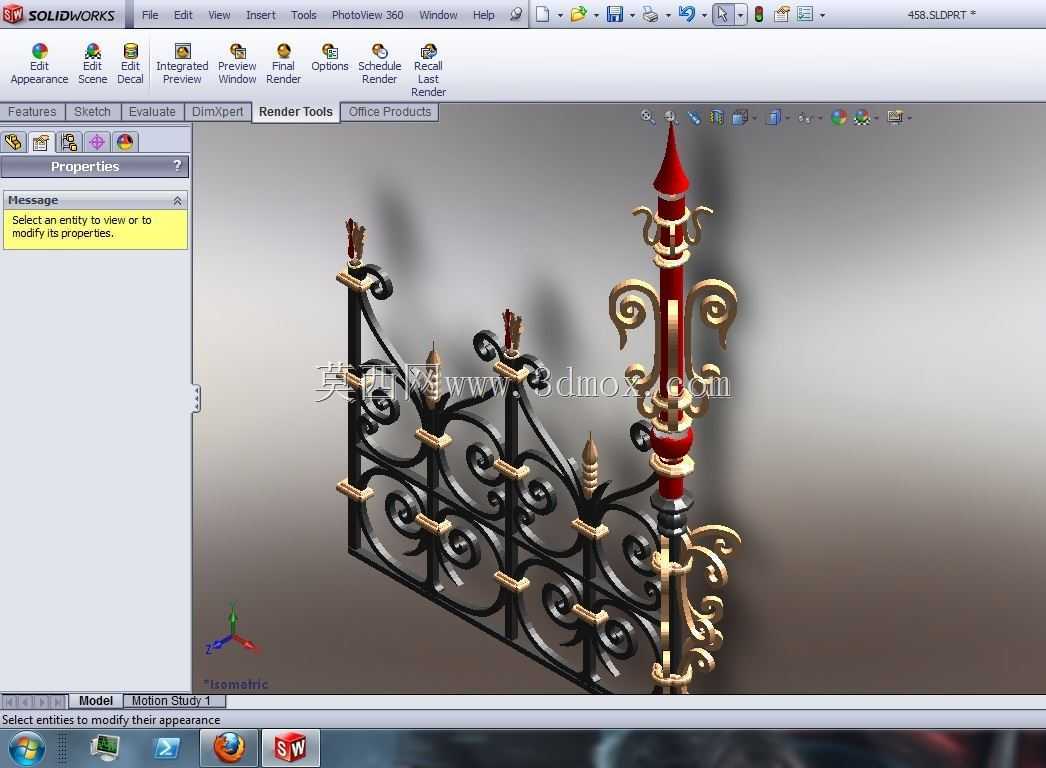Open the Preview Window render

click(237, 64)
